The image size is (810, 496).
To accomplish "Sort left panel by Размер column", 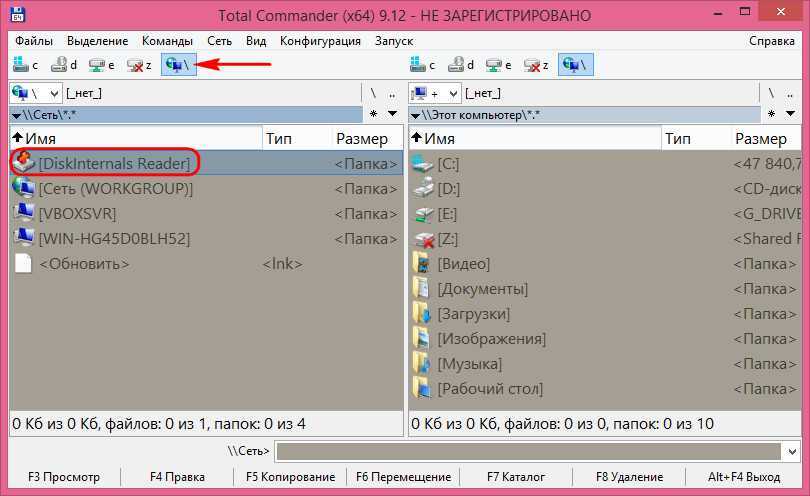I will pos(362,138).
